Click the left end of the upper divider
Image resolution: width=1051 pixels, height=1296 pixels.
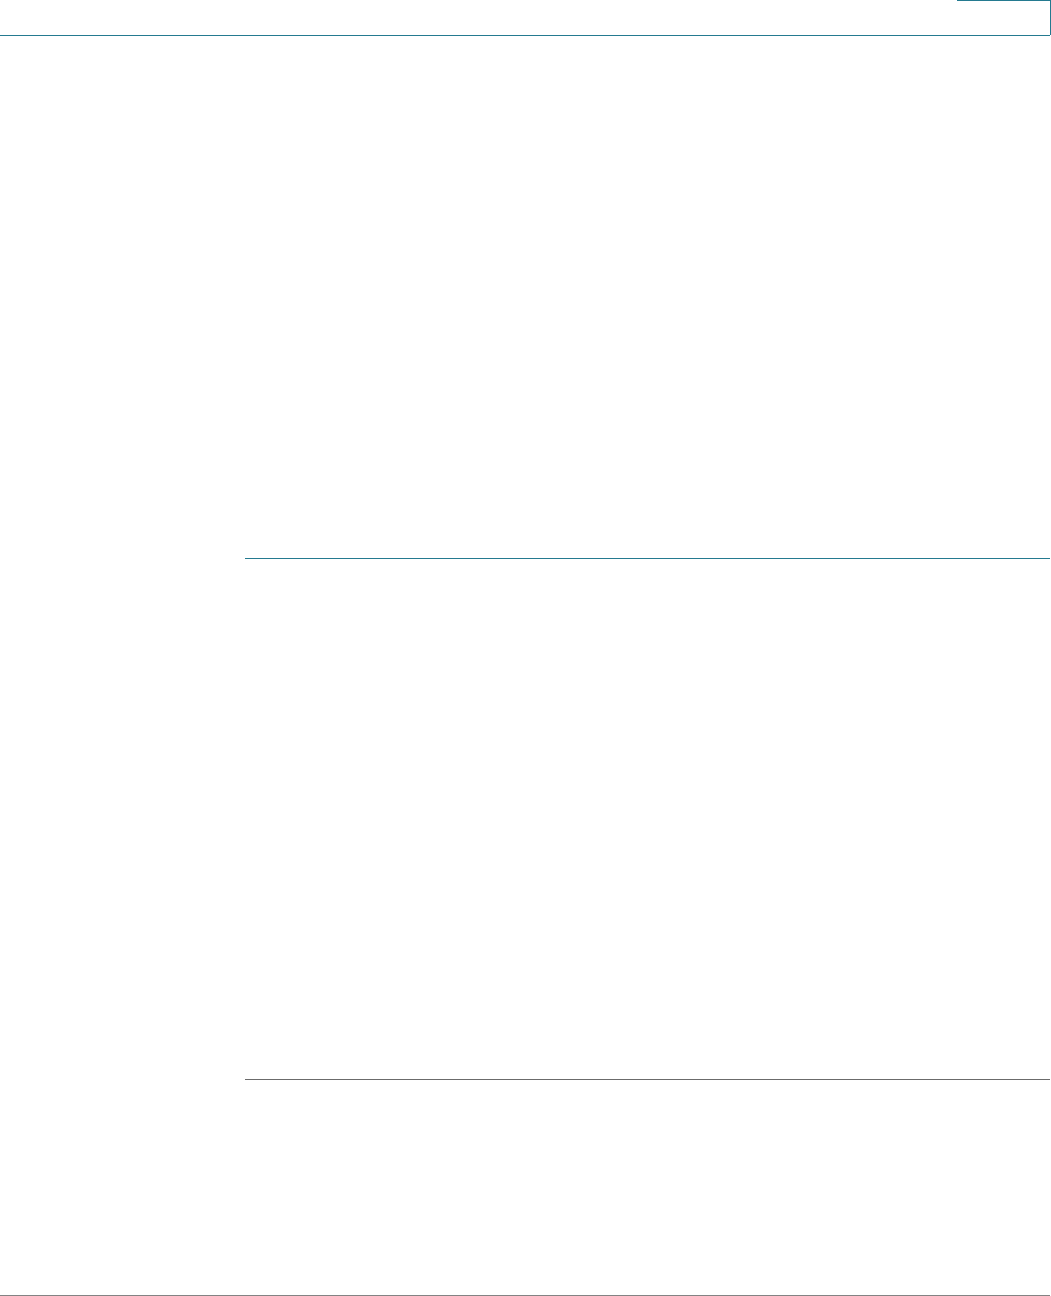pyautogui.click(x=246, y=558)
